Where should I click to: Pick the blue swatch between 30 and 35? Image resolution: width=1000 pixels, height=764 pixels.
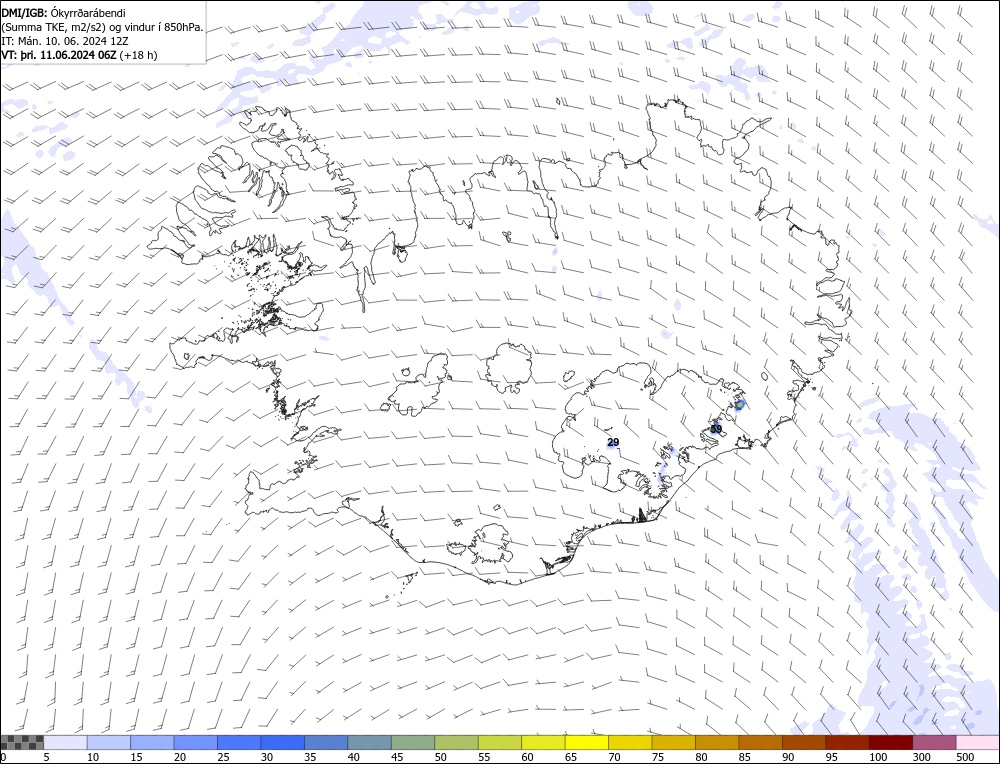pyautogui.click(x=283, y=742)
